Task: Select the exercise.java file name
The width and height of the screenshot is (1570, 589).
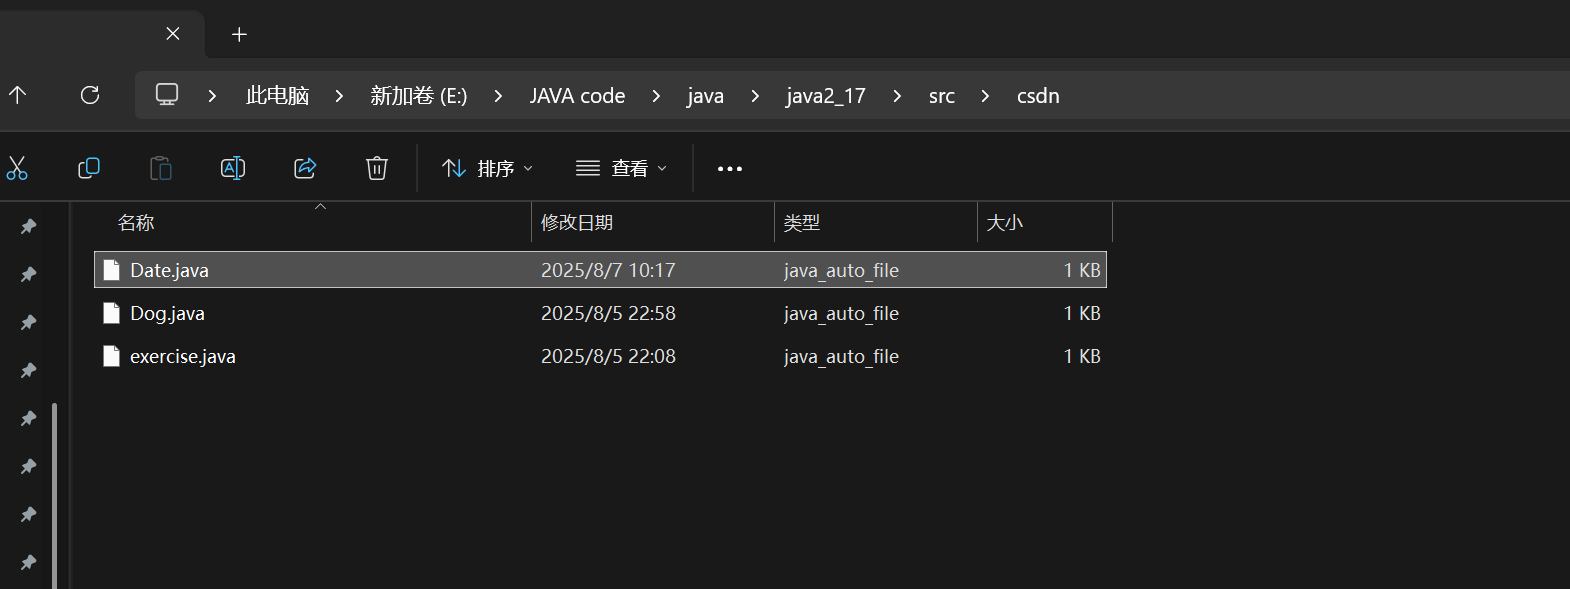Action: tap(183, 356)
